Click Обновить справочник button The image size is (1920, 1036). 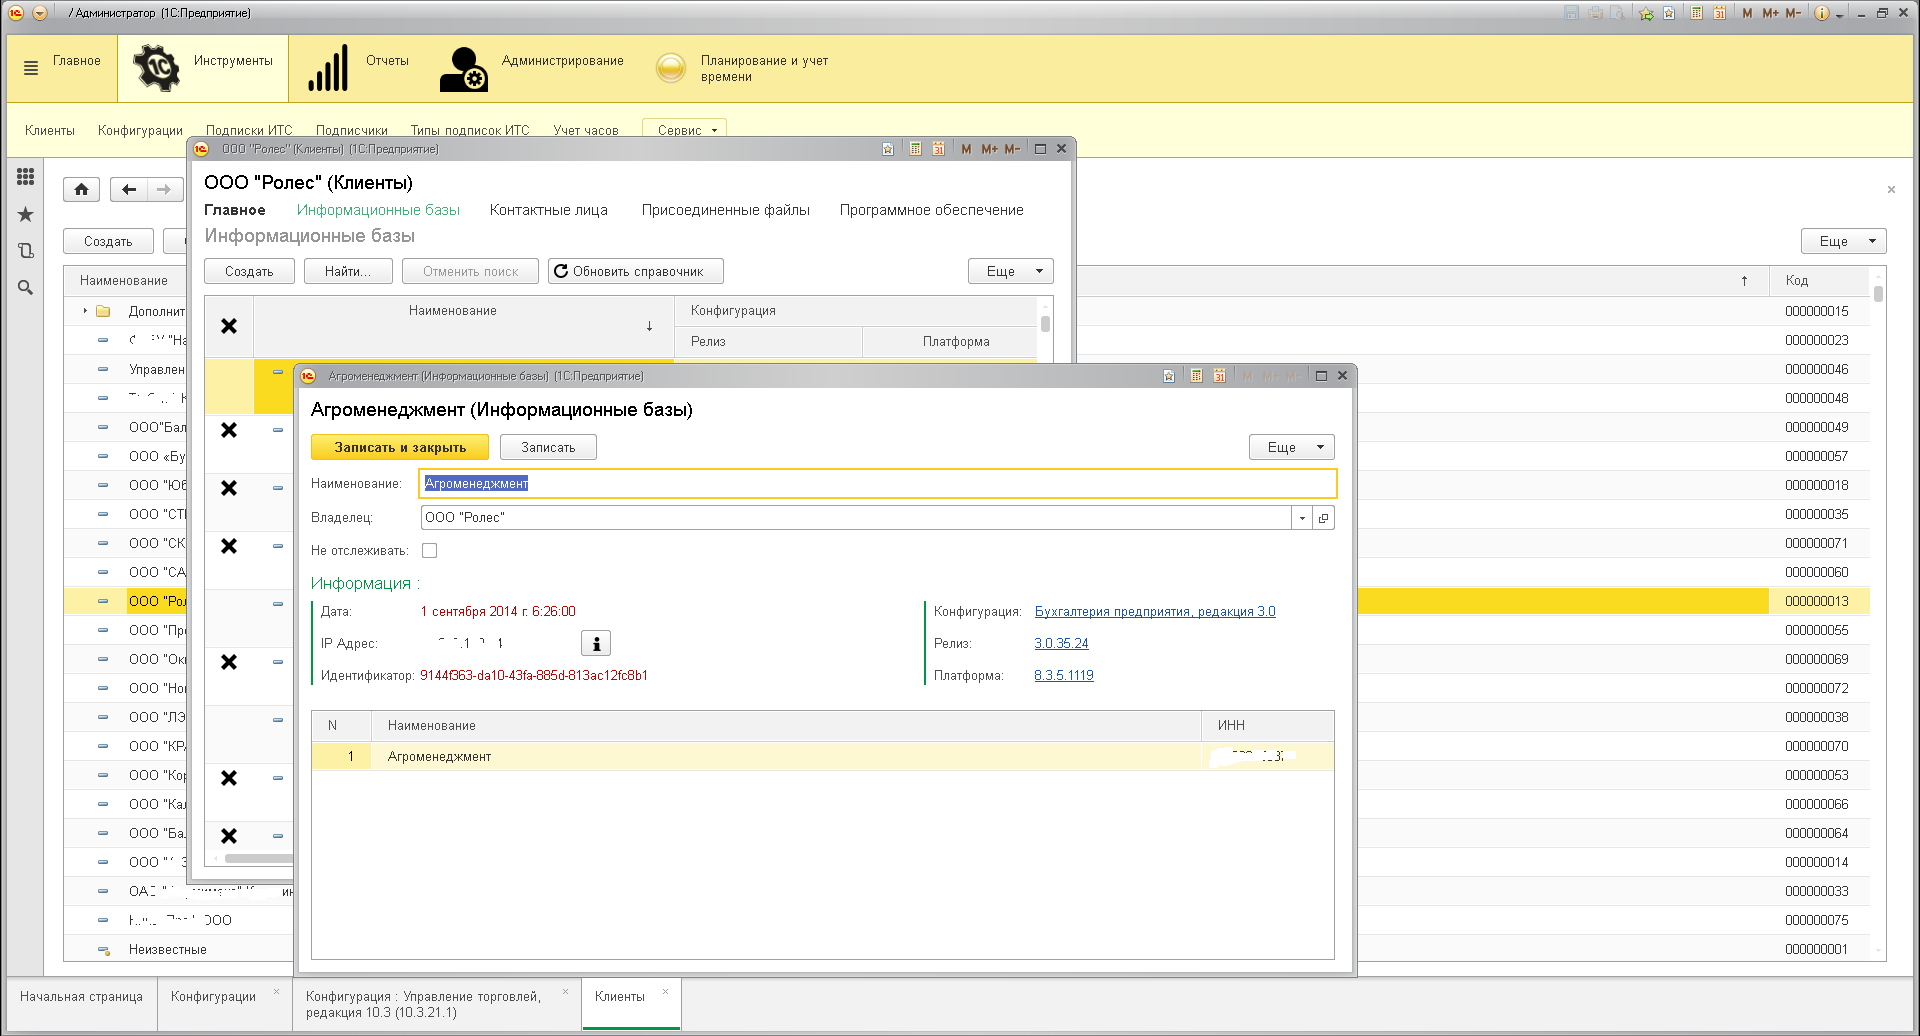[636, 271]
